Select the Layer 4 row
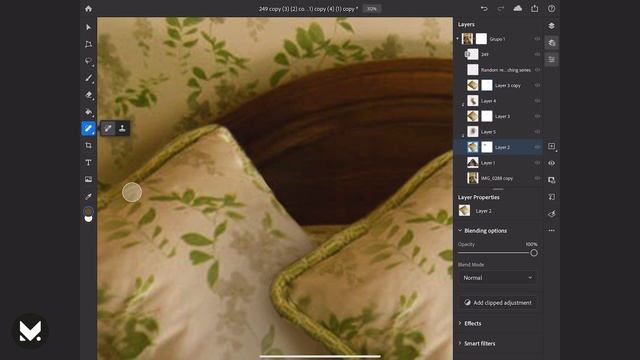Screen dimensions: 640x360 498,101
